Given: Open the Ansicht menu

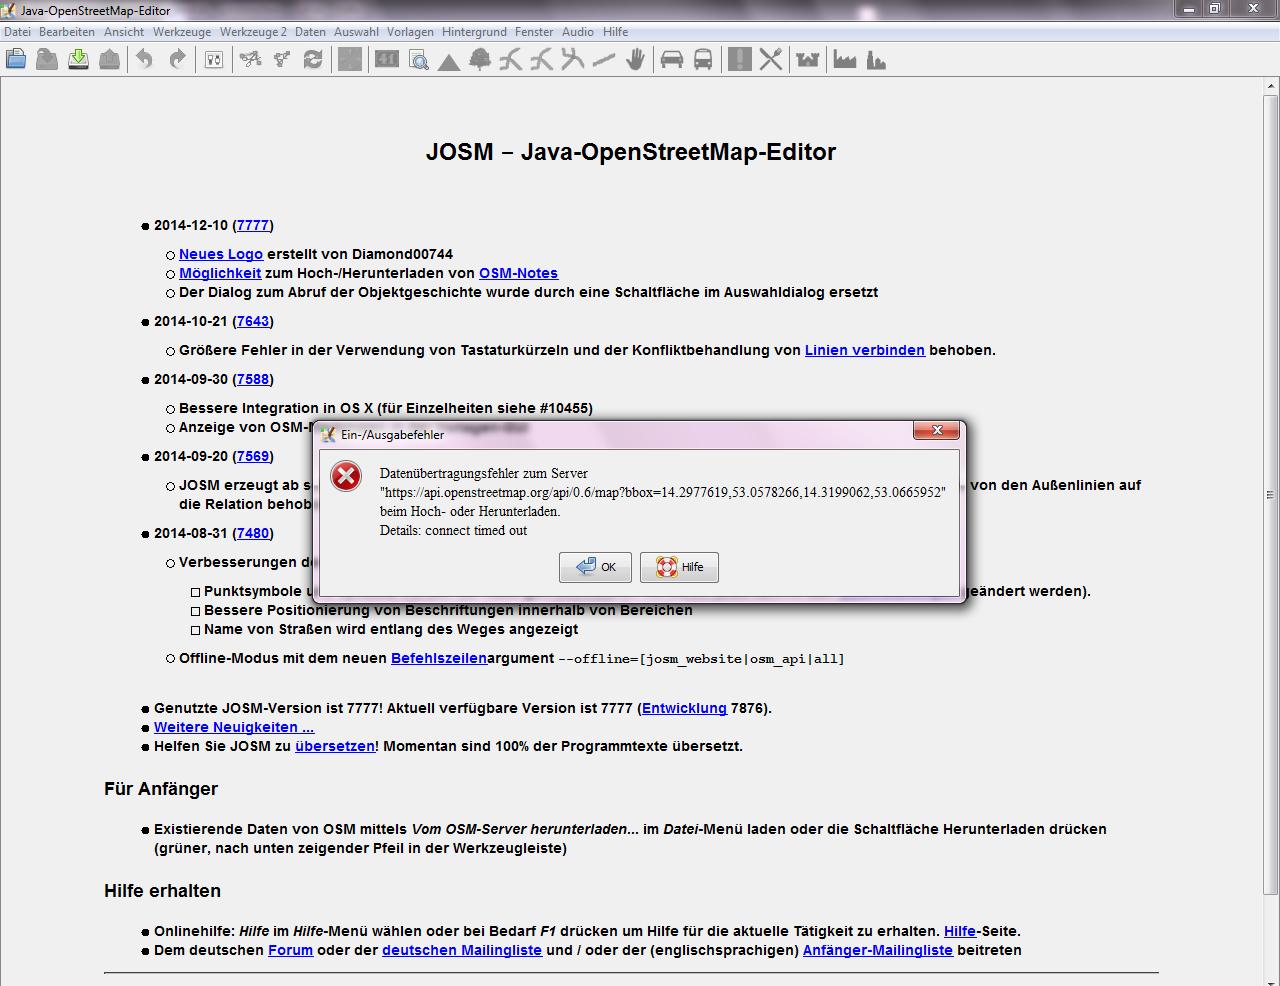Looking at the screenshot, I should coord(124,32).
